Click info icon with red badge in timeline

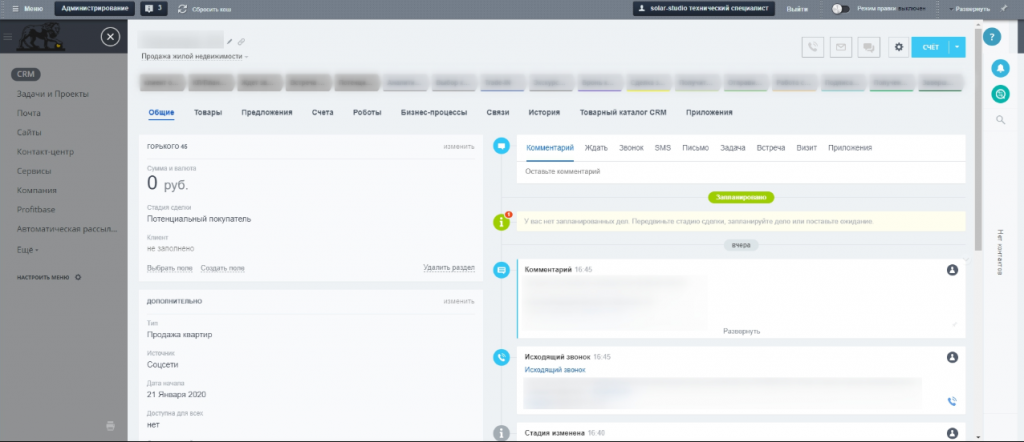pos(501,221)
